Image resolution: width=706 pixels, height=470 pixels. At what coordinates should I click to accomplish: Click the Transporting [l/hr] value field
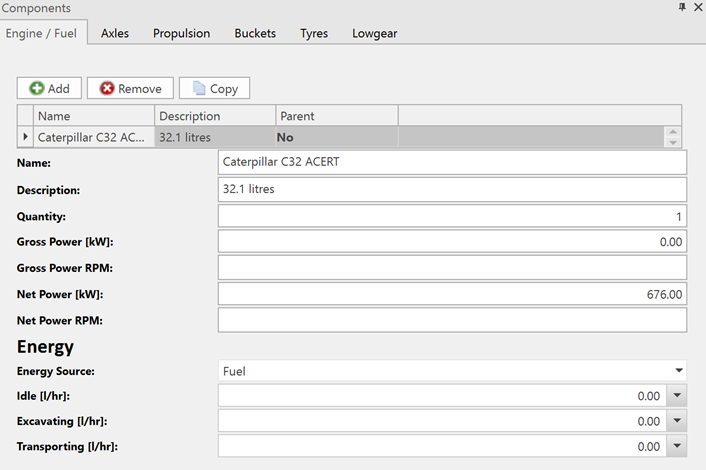442,446
